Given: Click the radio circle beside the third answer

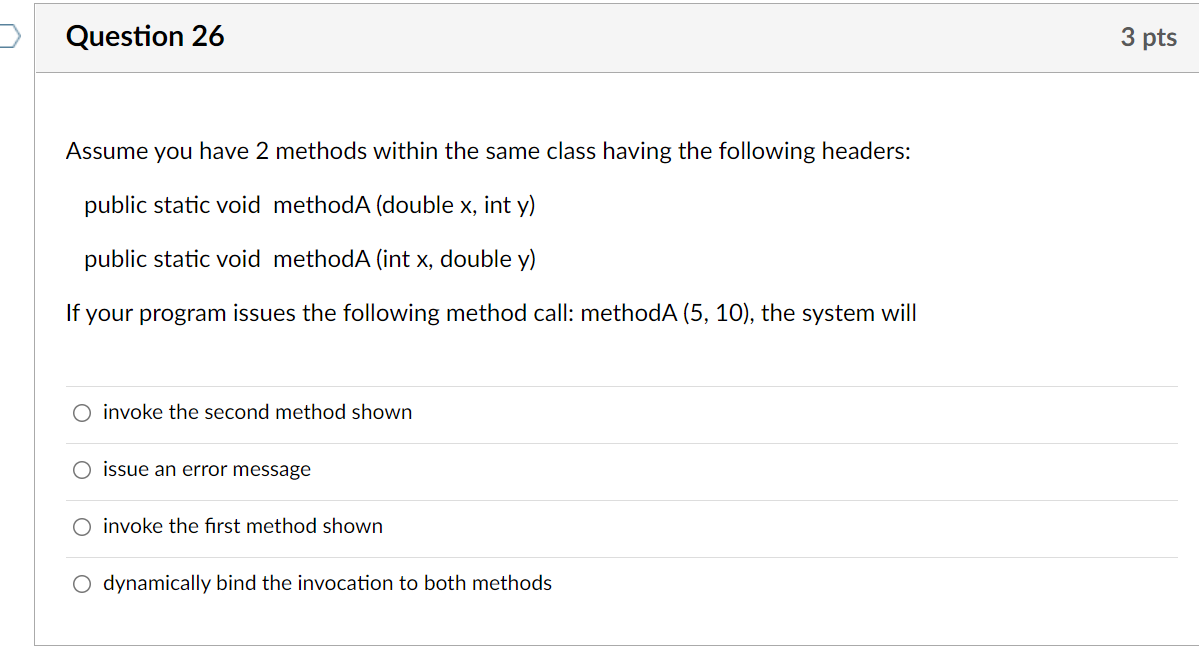Looking at the screenshot, I should [x=81, y=526].
